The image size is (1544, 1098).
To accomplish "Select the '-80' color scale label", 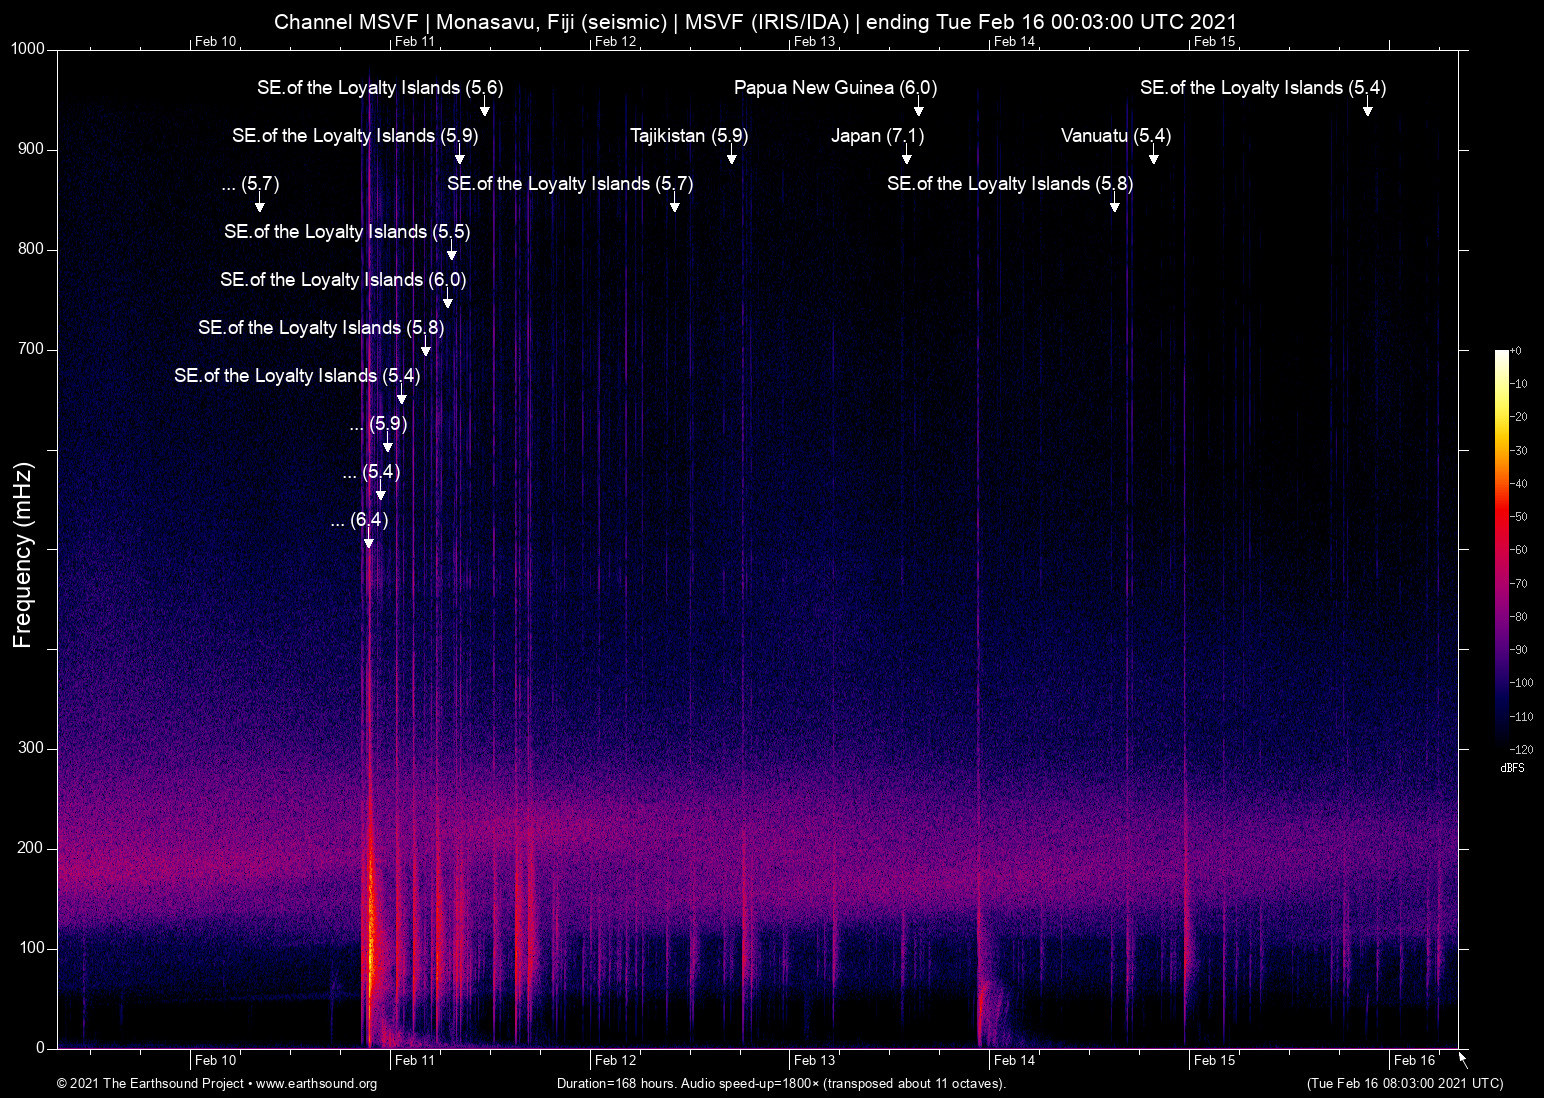I will tap(1519, 617).
